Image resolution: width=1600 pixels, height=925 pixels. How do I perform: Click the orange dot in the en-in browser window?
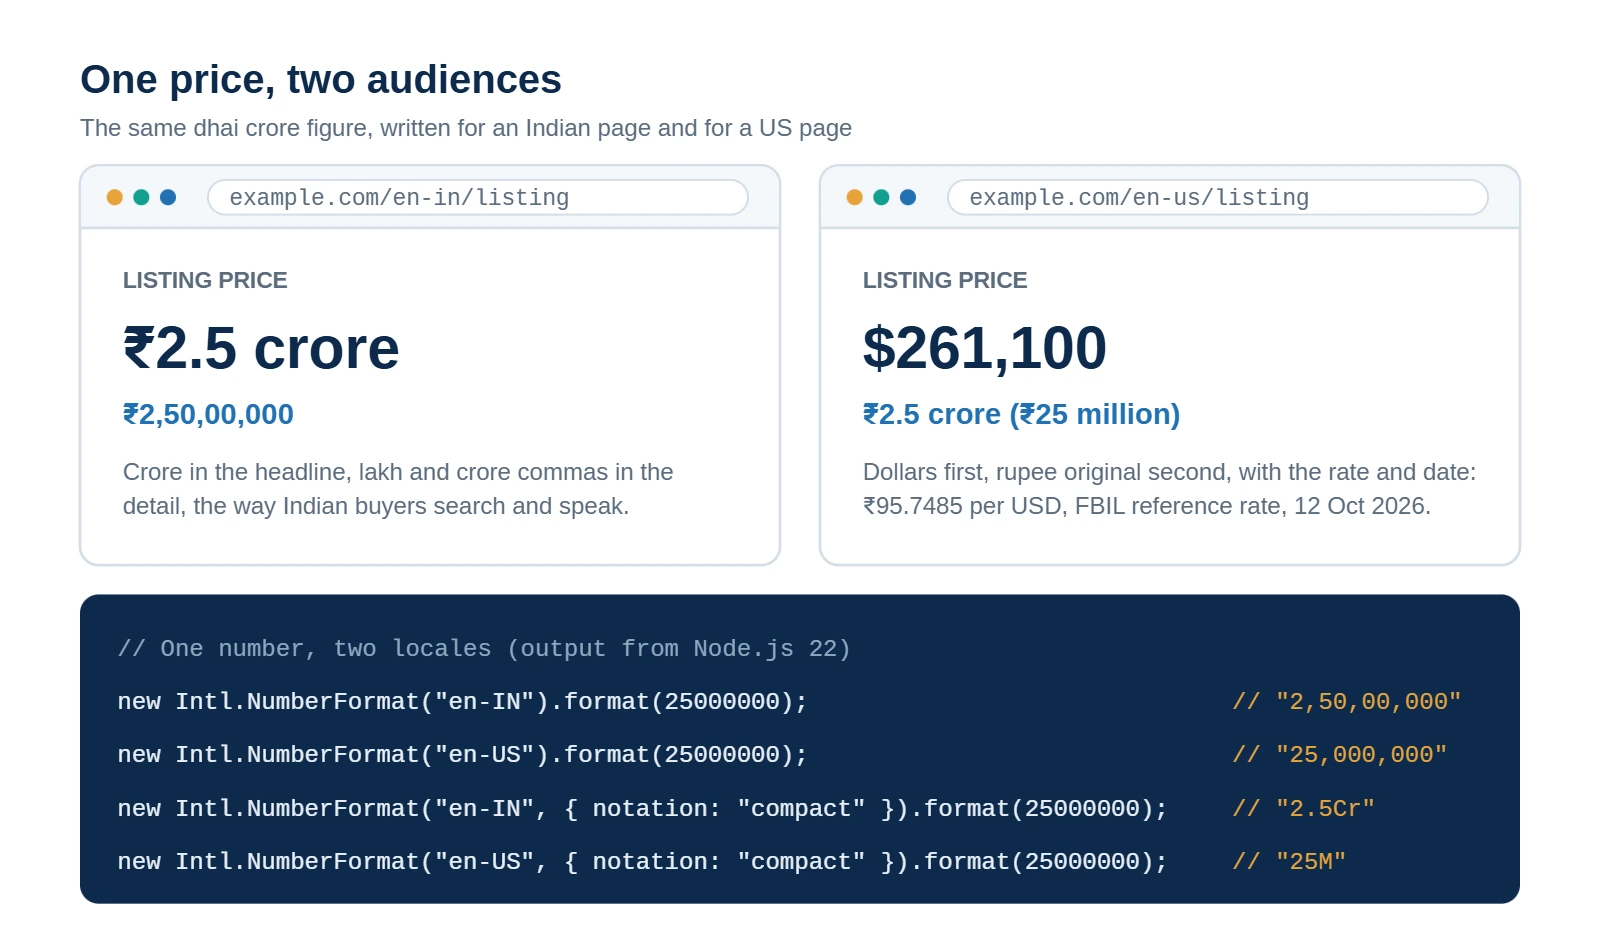[x=115, y=197]
